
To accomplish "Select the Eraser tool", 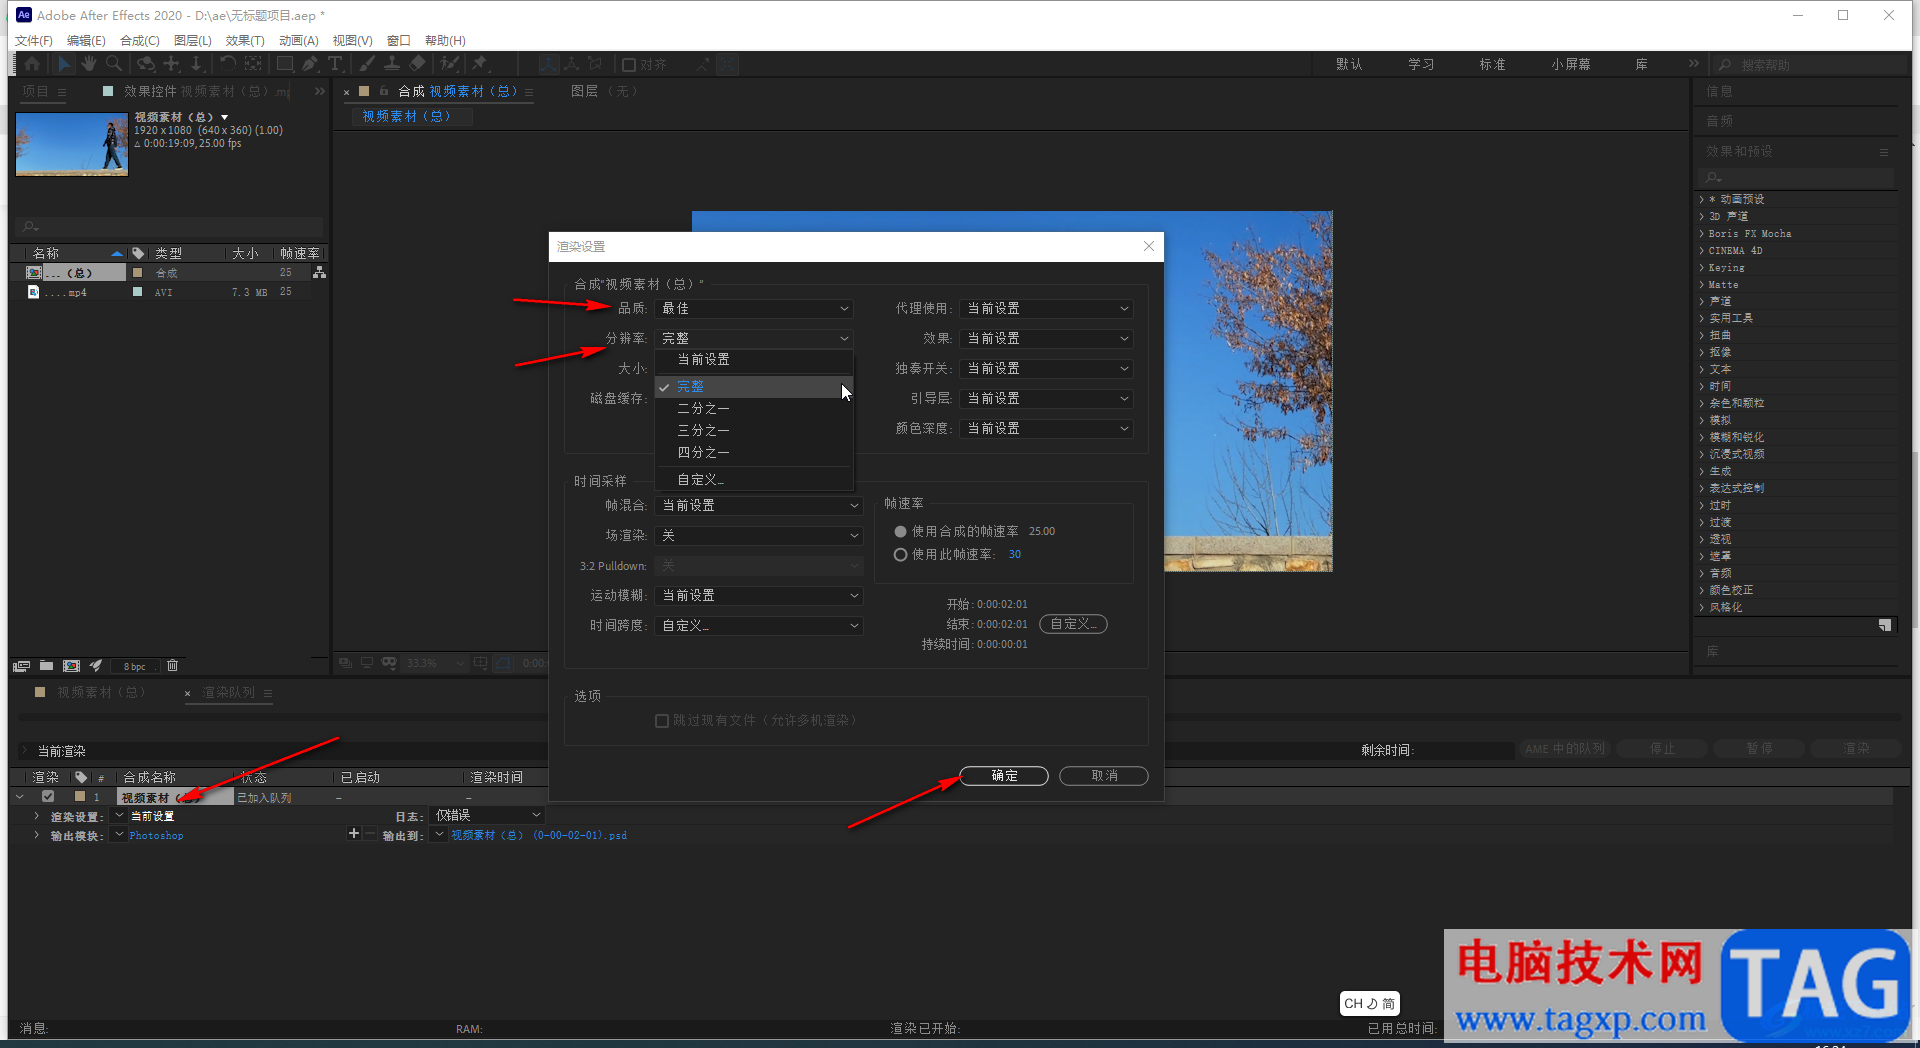I will [x=418, y=64].
